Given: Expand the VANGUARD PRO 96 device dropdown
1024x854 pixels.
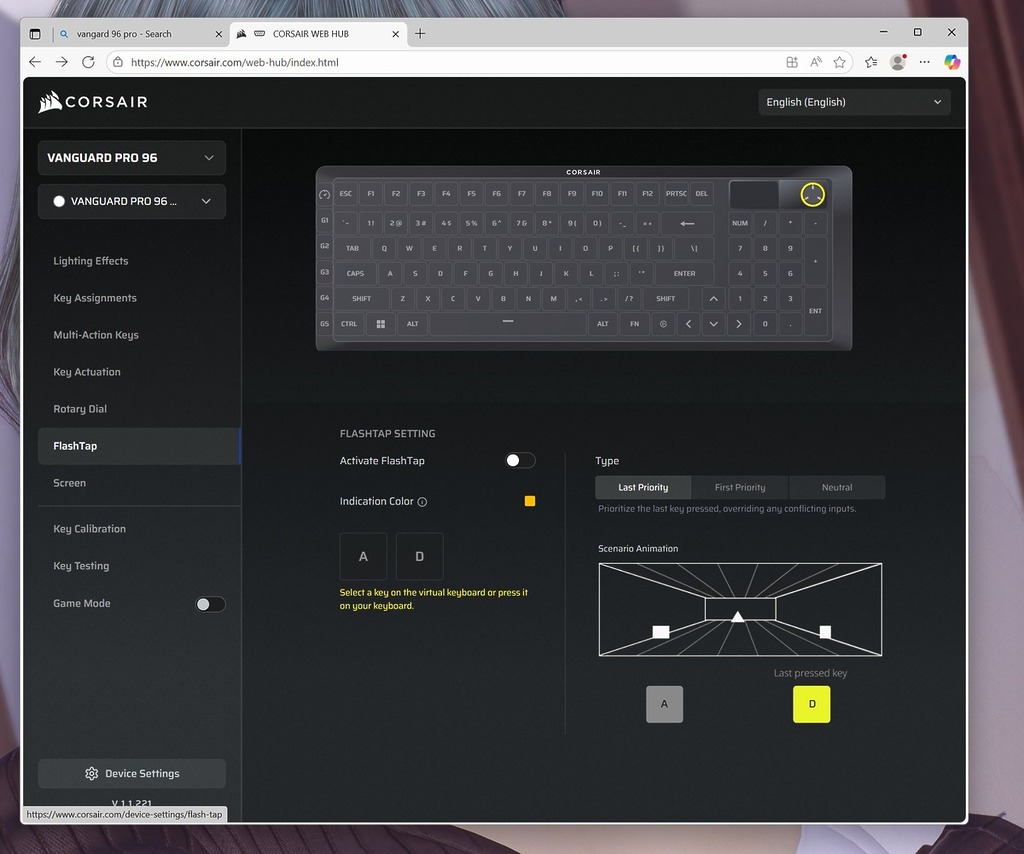Looking at the screenshot, I should [x=131, y=158].
